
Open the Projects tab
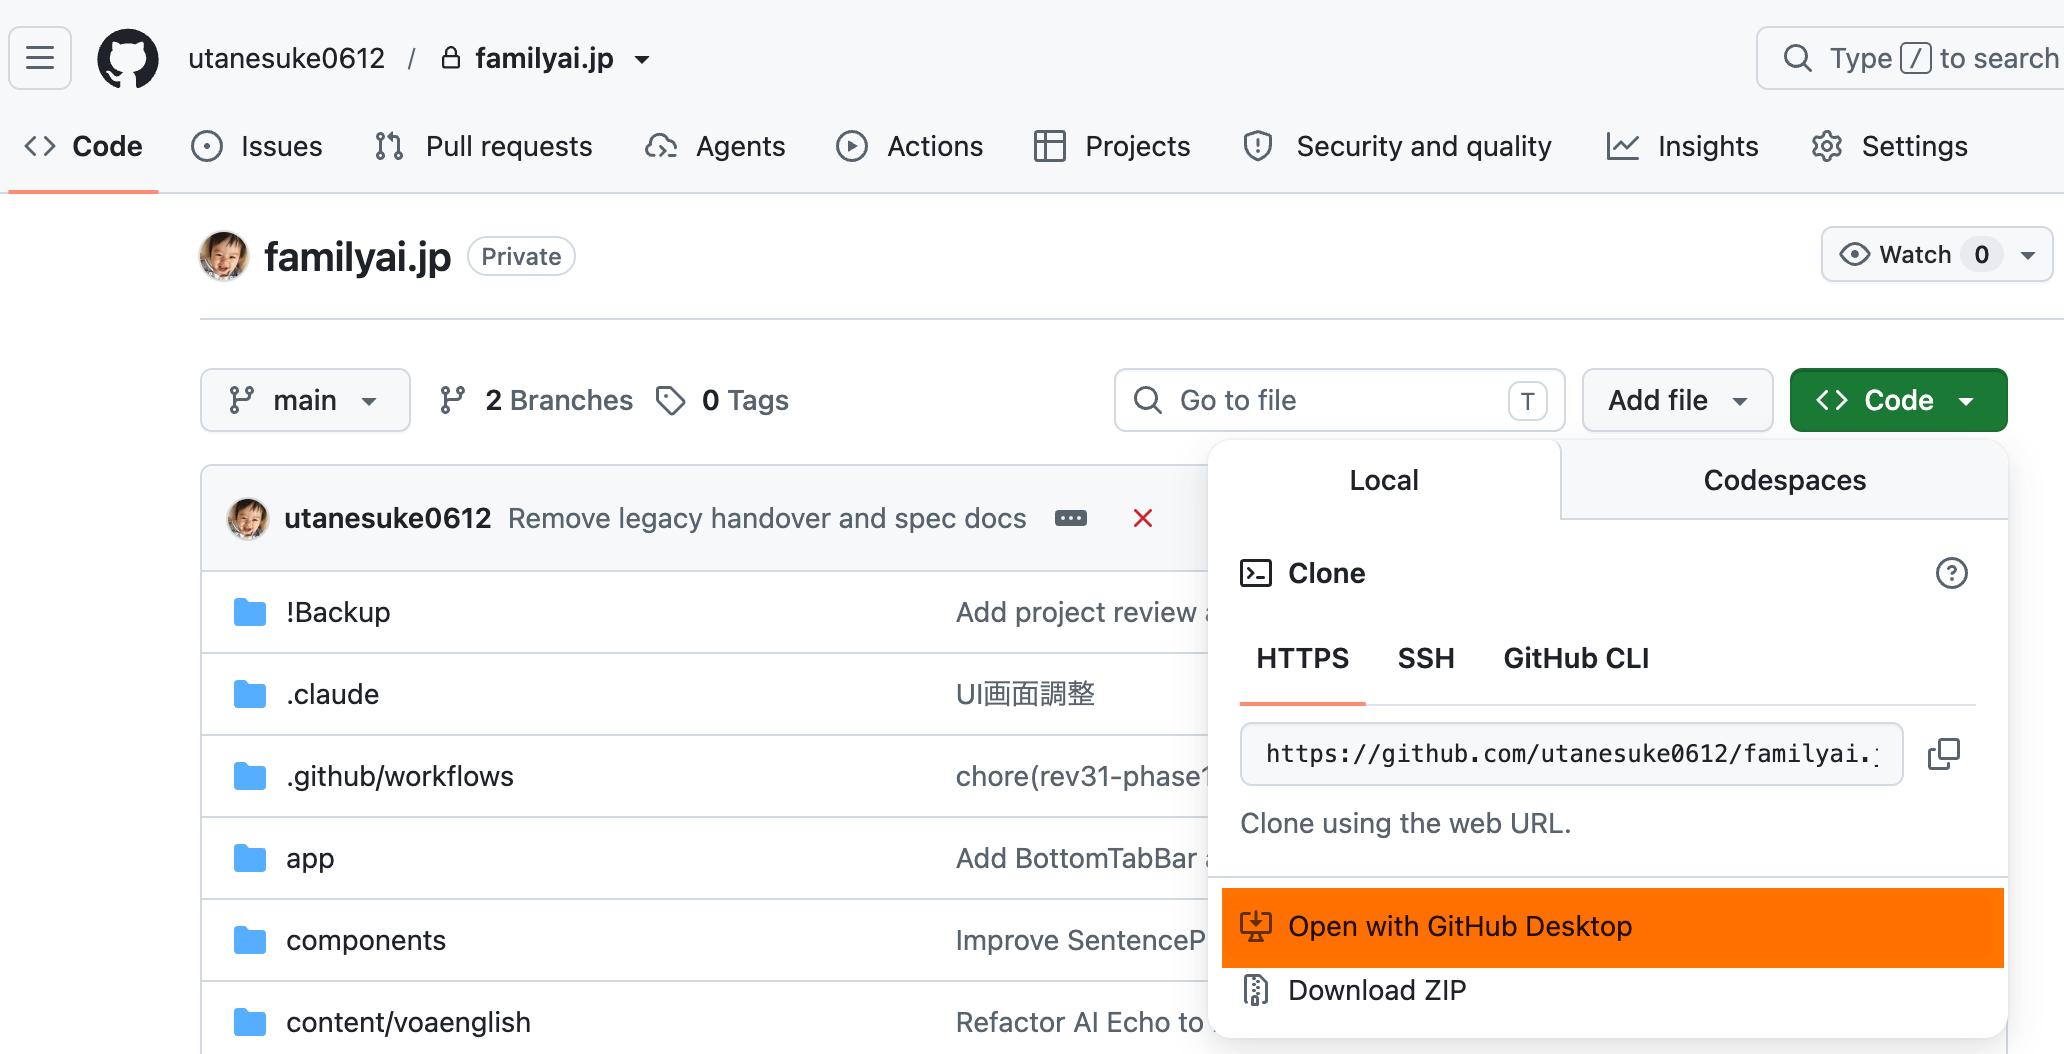(x=1112, y=146)
